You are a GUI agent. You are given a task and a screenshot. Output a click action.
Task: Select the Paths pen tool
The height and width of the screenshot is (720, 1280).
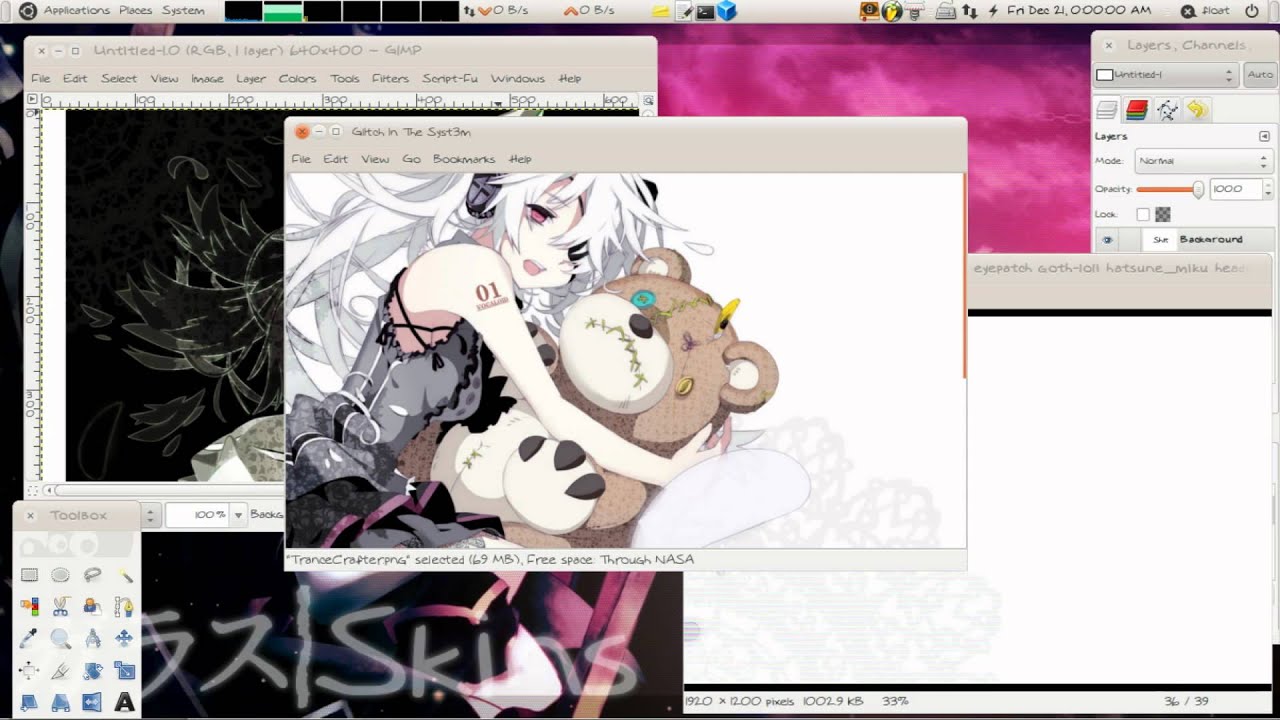125,606
